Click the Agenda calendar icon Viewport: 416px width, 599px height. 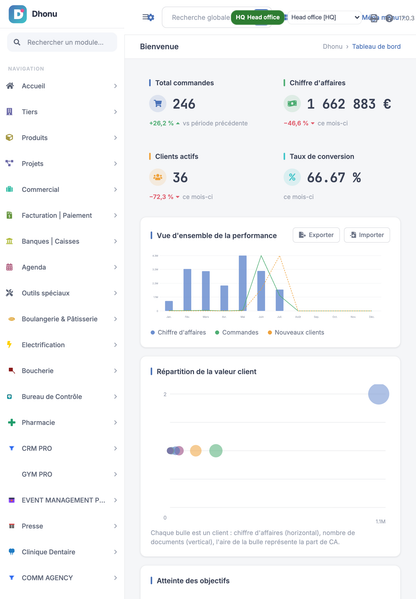click(x=10, y=267)
